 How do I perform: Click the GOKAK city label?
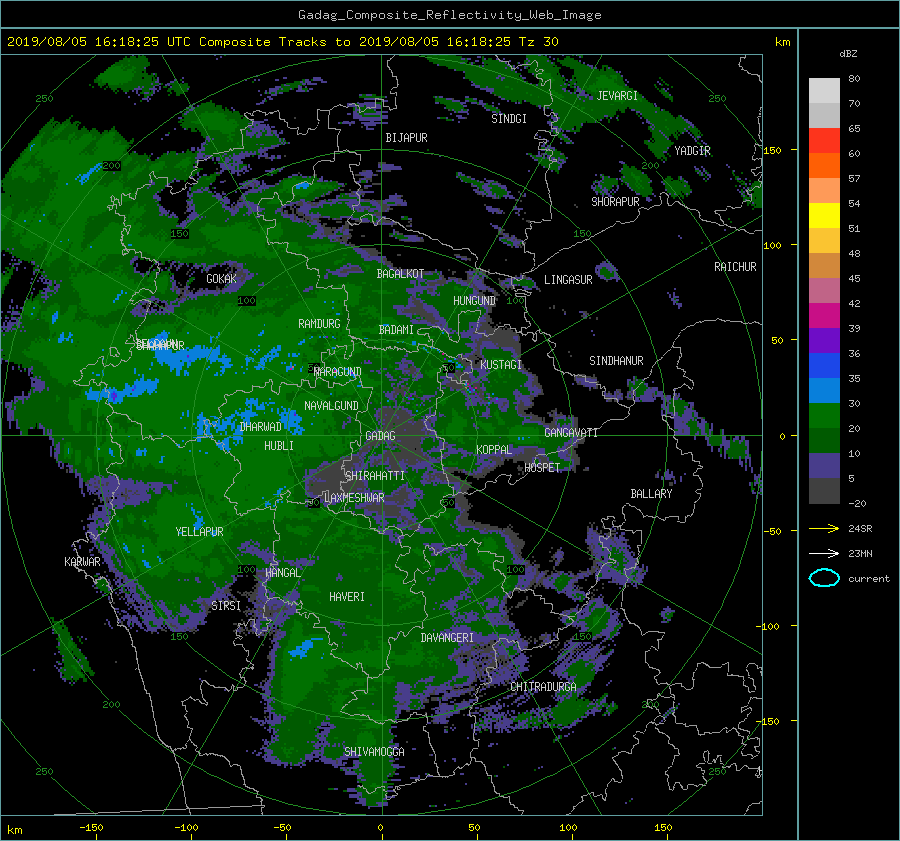coord(222,278)
